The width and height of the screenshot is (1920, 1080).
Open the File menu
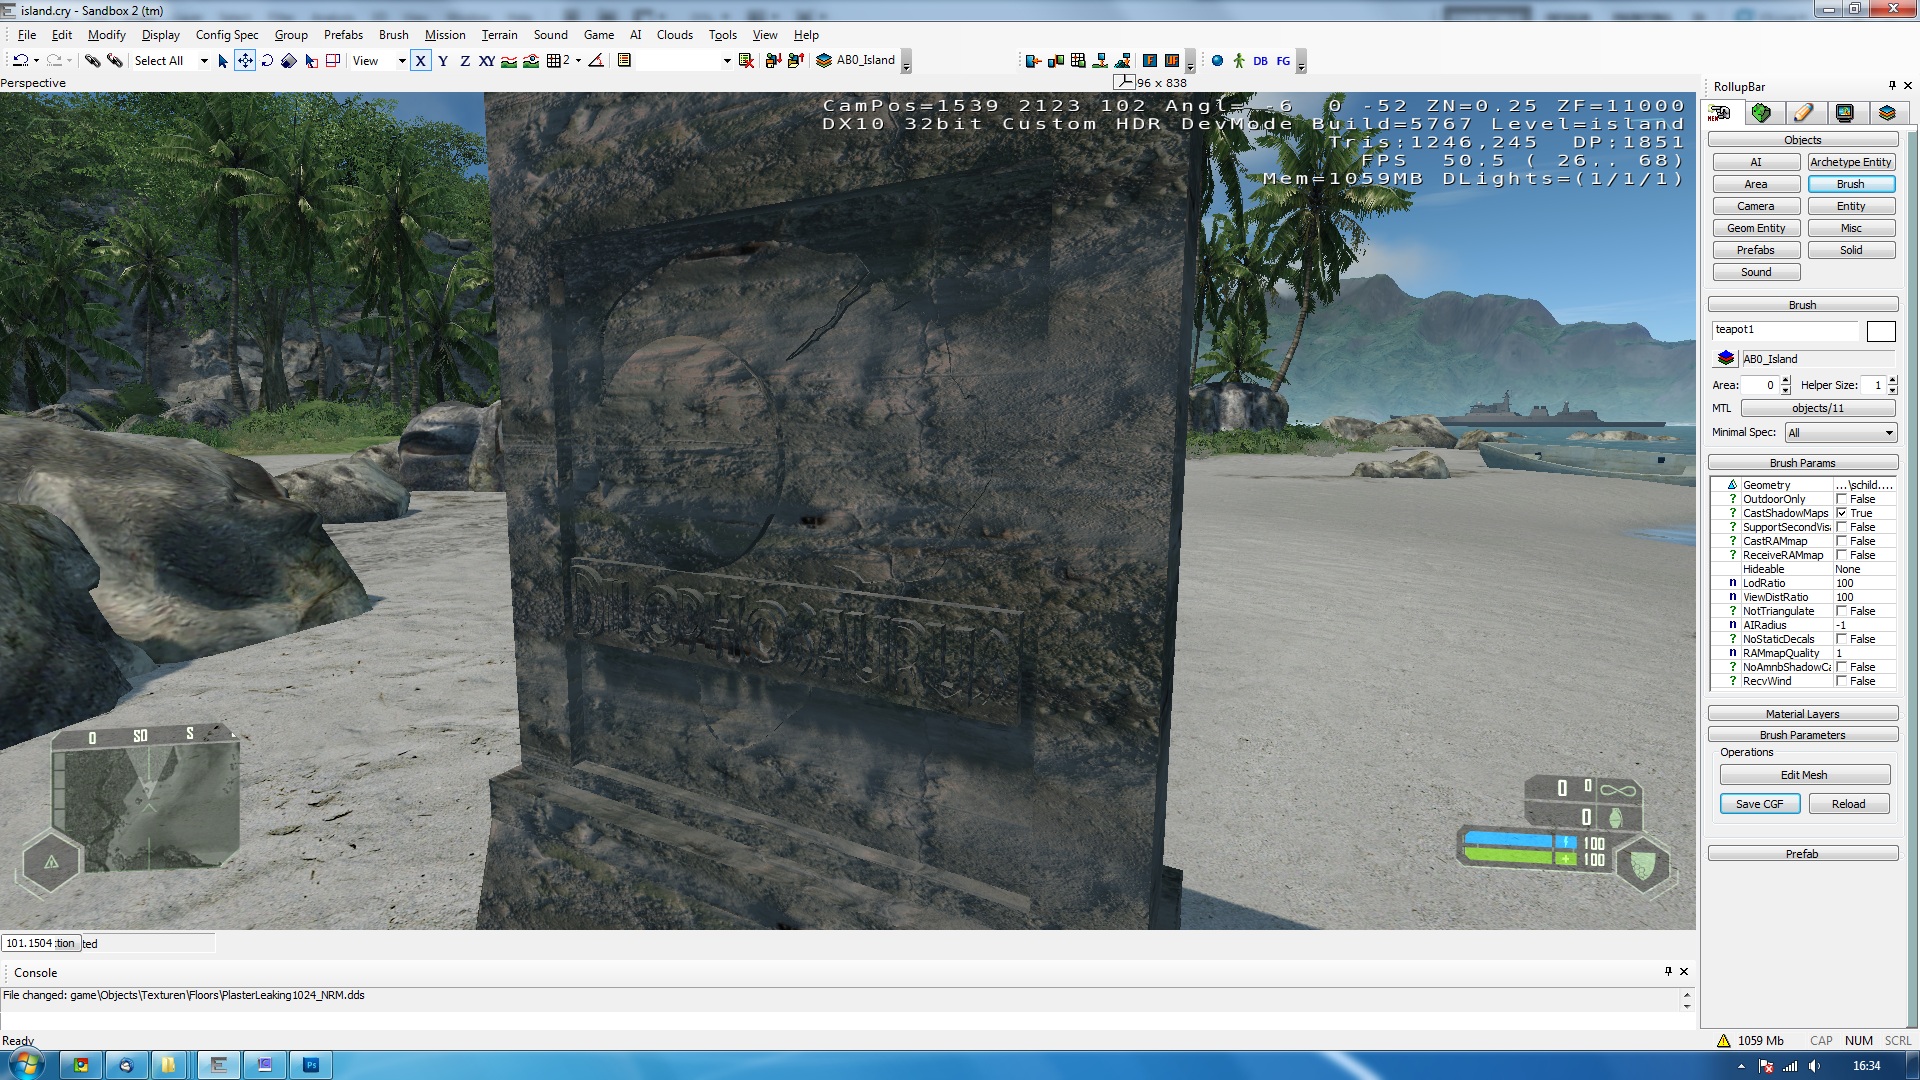[x=27, y=34]
